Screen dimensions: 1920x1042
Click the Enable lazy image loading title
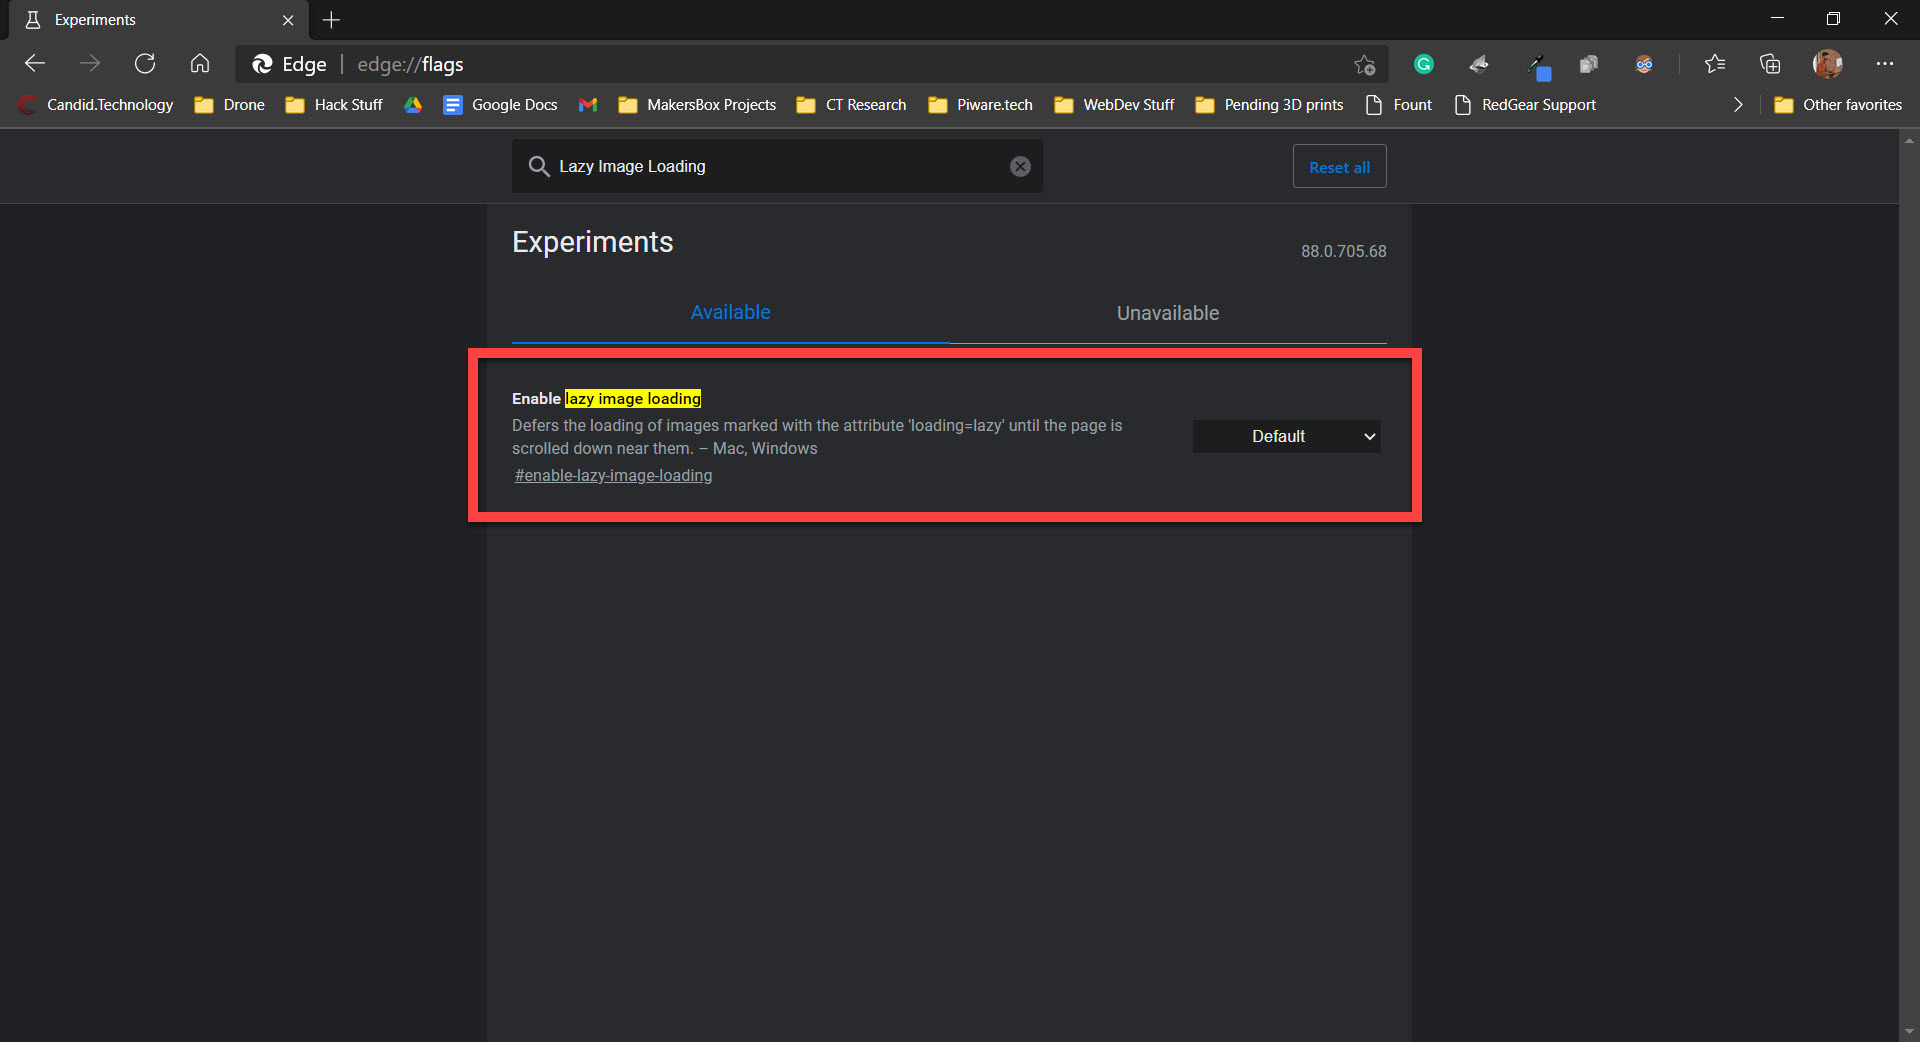point(607,399)
